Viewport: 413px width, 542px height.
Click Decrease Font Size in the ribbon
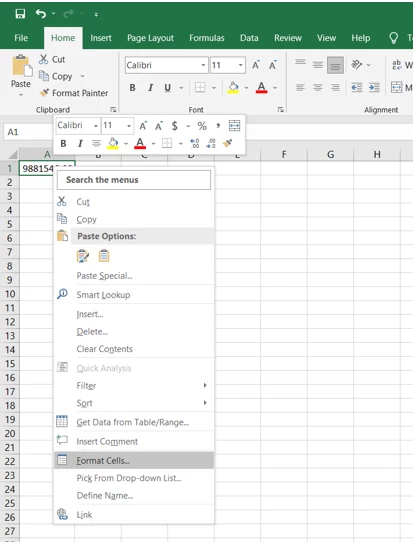coord(273,65)
